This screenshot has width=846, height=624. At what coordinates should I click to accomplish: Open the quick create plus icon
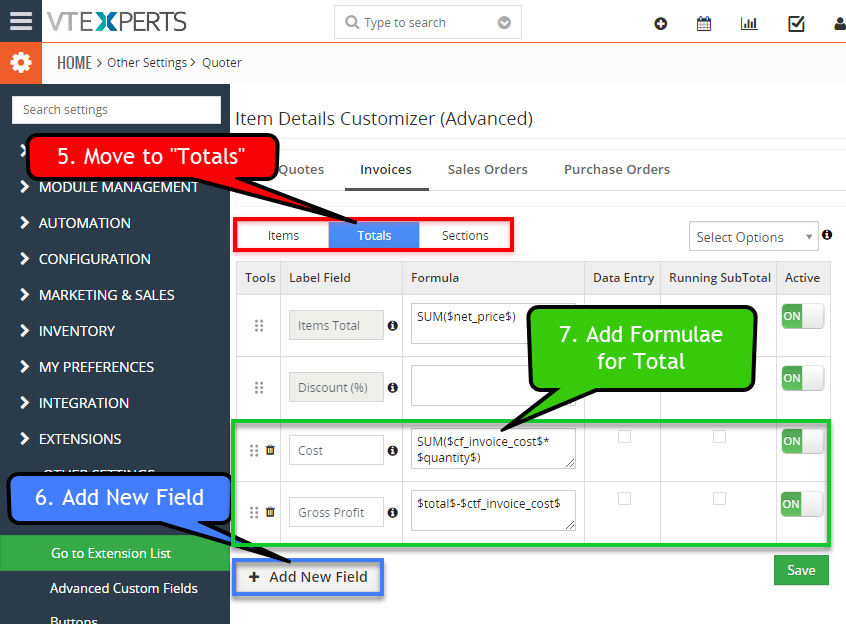click(660, 24)
